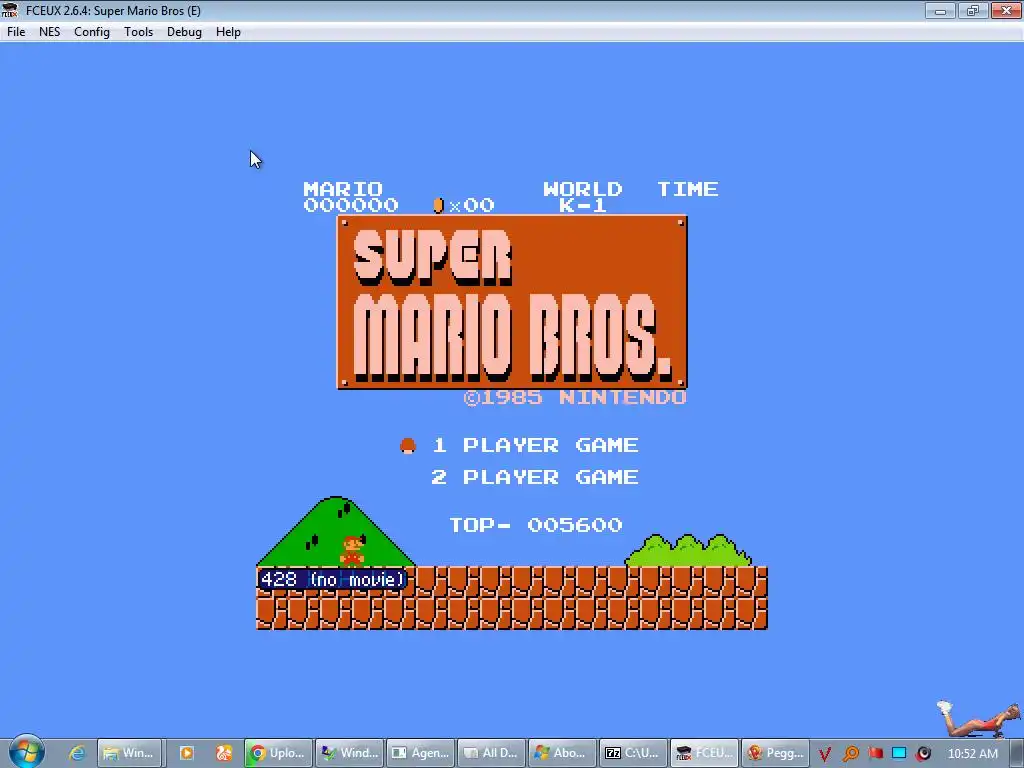Image resolution: width=1024 pixels, height=768 pixels.
Task: Click the ©1985 NINTENDO copyright text
Action: (x=575, y=398)
